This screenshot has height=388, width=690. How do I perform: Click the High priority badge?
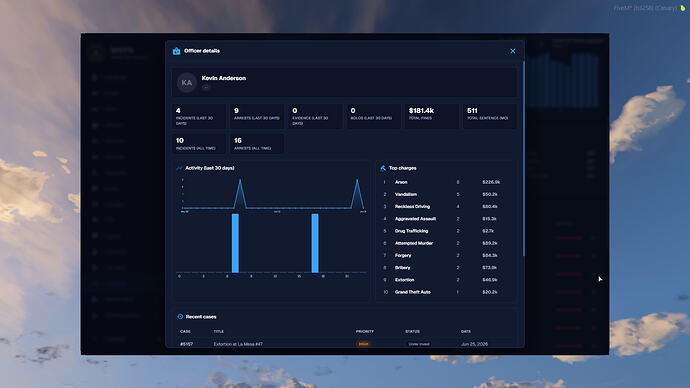pyautogui.click(x=363, y=344)
